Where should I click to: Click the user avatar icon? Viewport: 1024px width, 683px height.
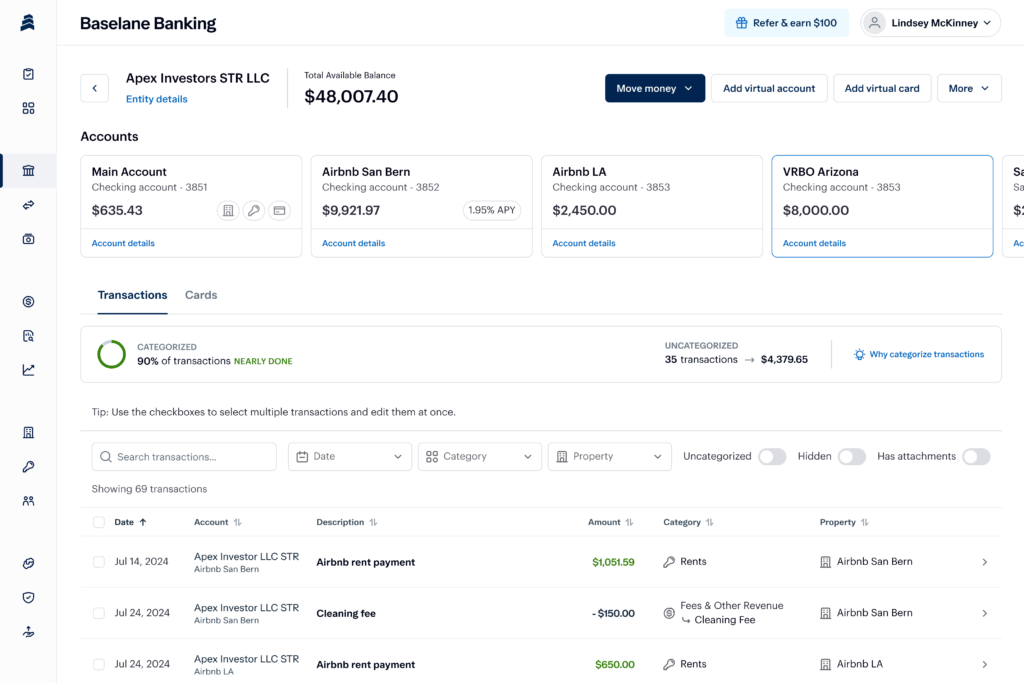(x=874, y=23)
